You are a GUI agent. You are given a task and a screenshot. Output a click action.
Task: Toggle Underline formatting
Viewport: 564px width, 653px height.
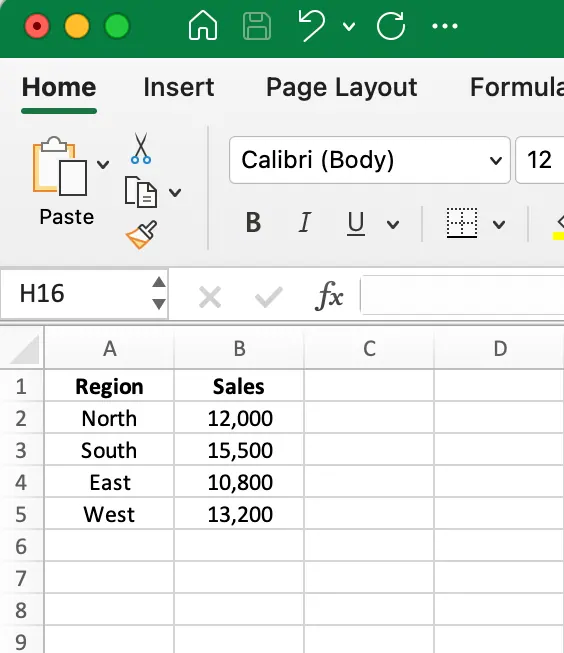tap(356, 224)
